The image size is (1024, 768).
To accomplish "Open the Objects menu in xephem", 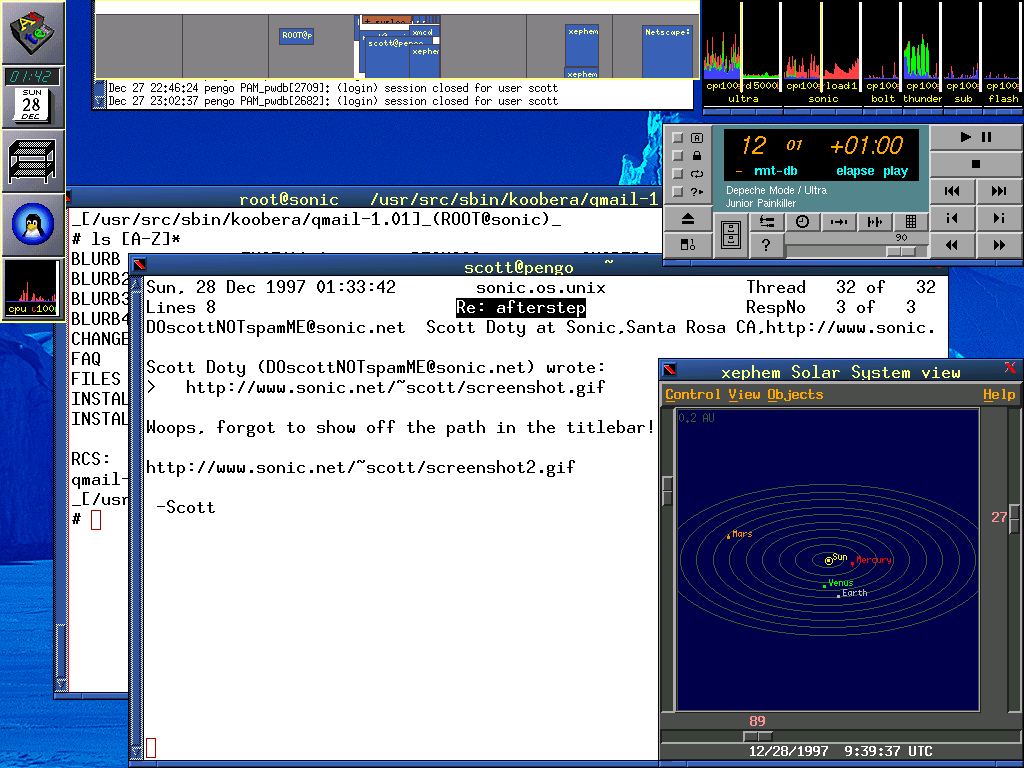I will coord(795,394).
